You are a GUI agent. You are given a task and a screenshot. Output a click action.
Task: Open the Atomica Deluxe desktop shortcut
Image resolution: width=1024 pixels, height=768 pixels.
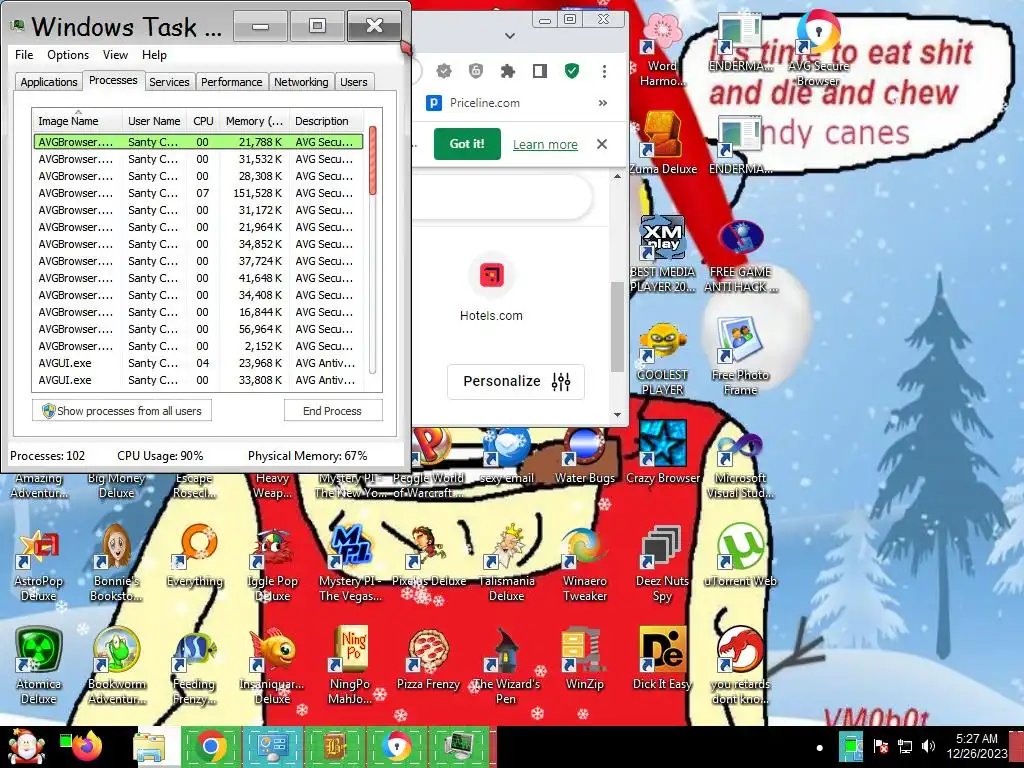click(x=39, y=666)
